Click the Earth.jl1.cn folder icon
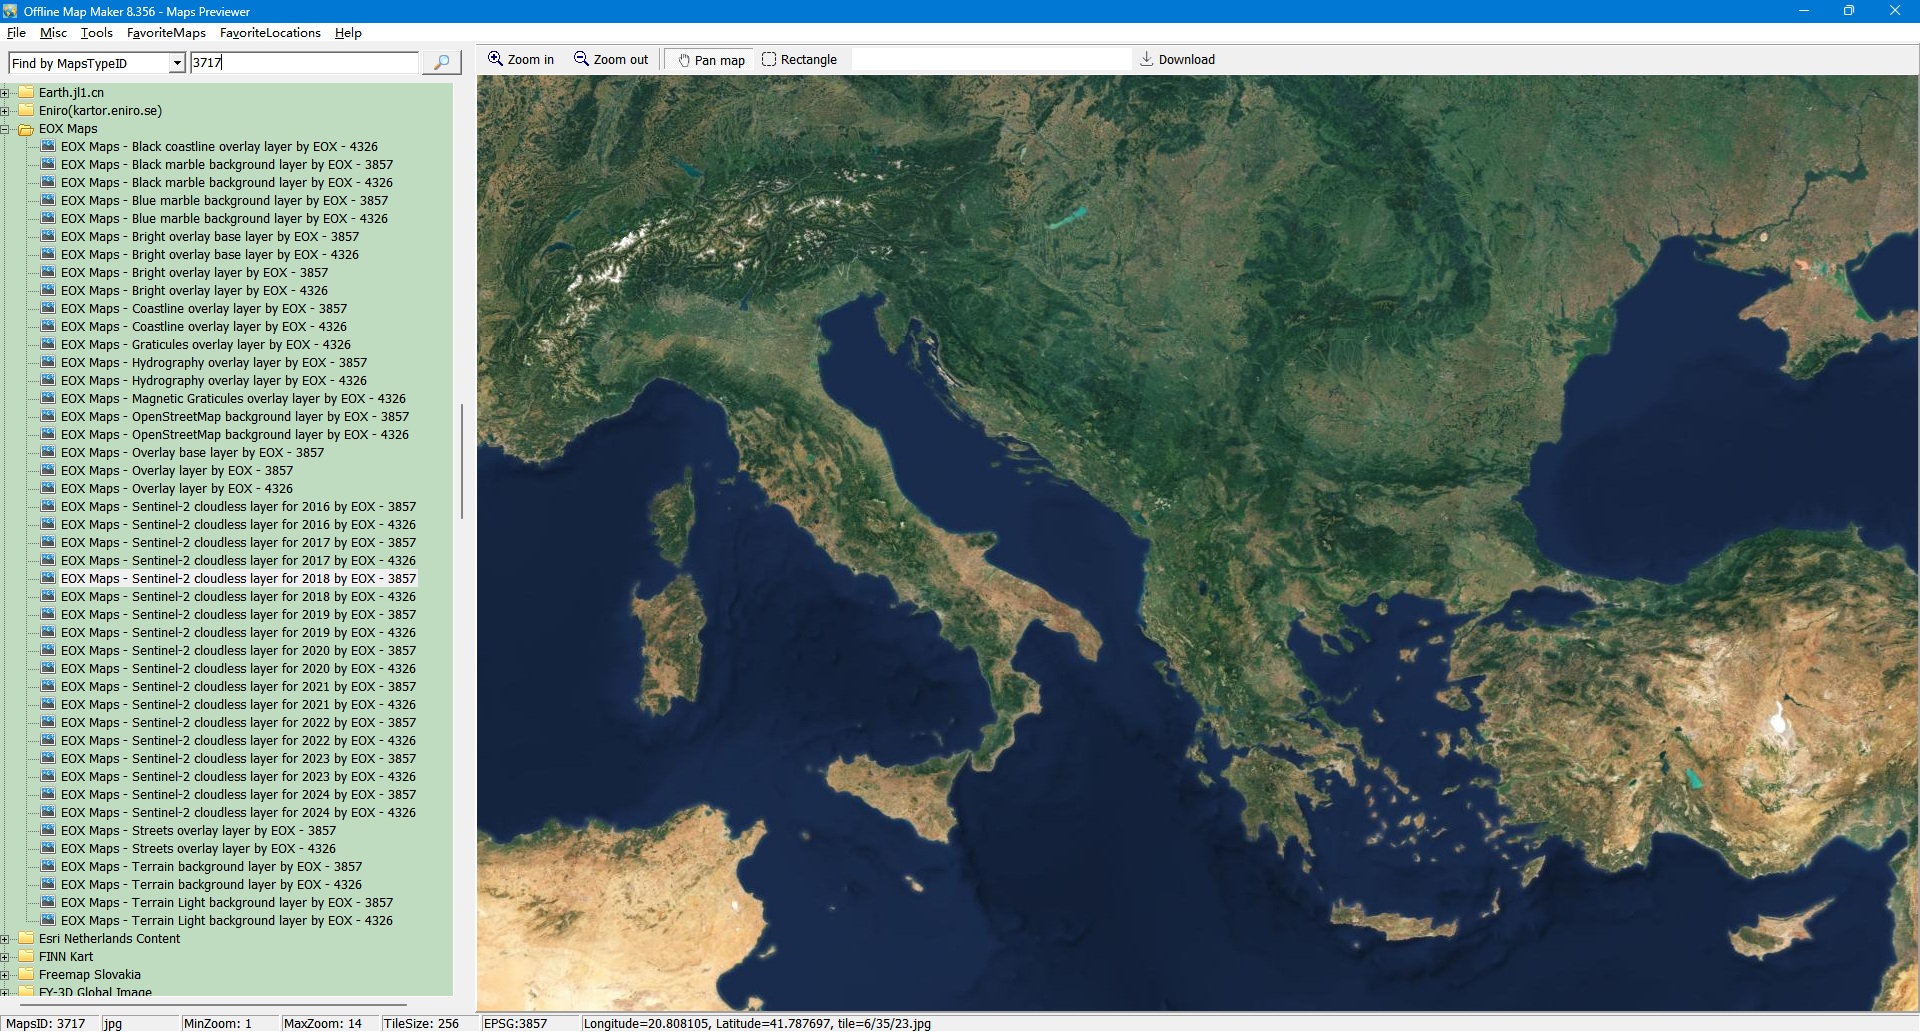 pos(26,93)
